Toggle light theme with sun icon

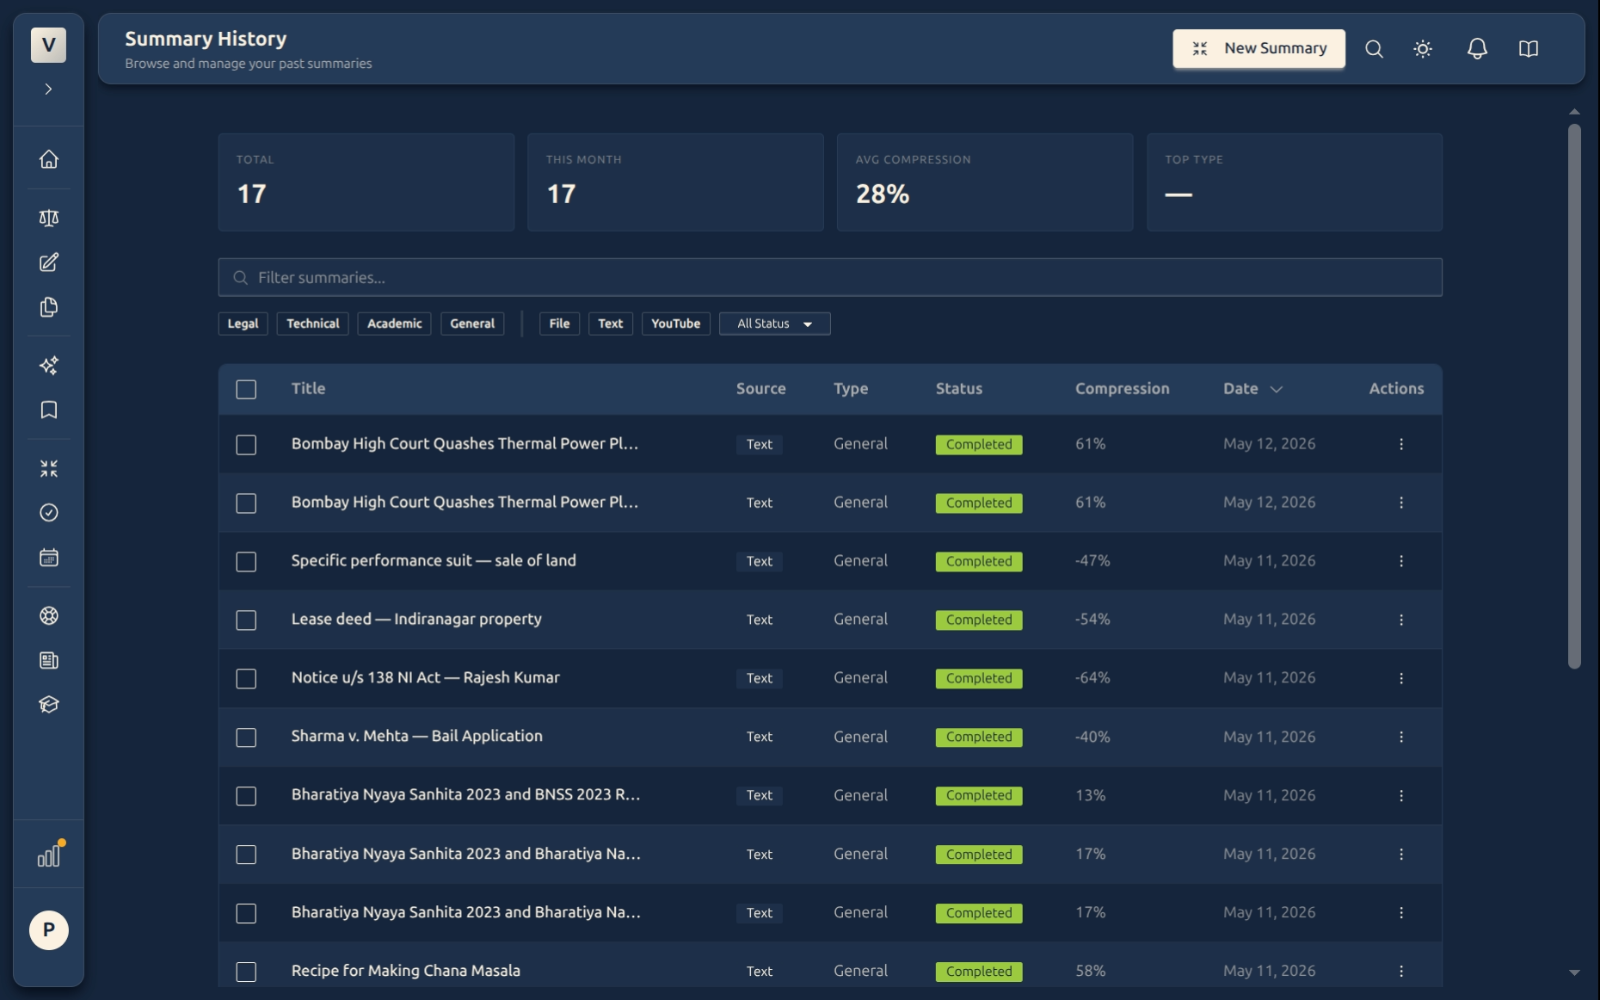coord(1423,49)
